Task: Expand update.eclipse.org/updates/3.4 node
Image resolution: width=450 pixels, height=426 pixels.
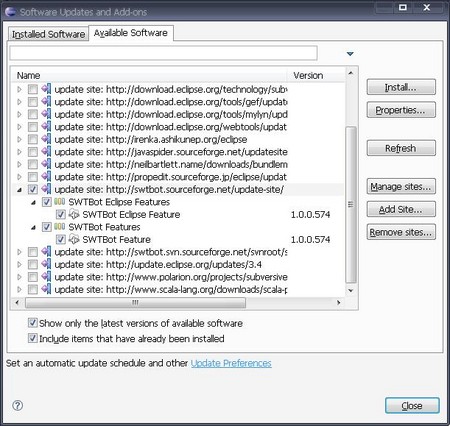Action: 19,264
